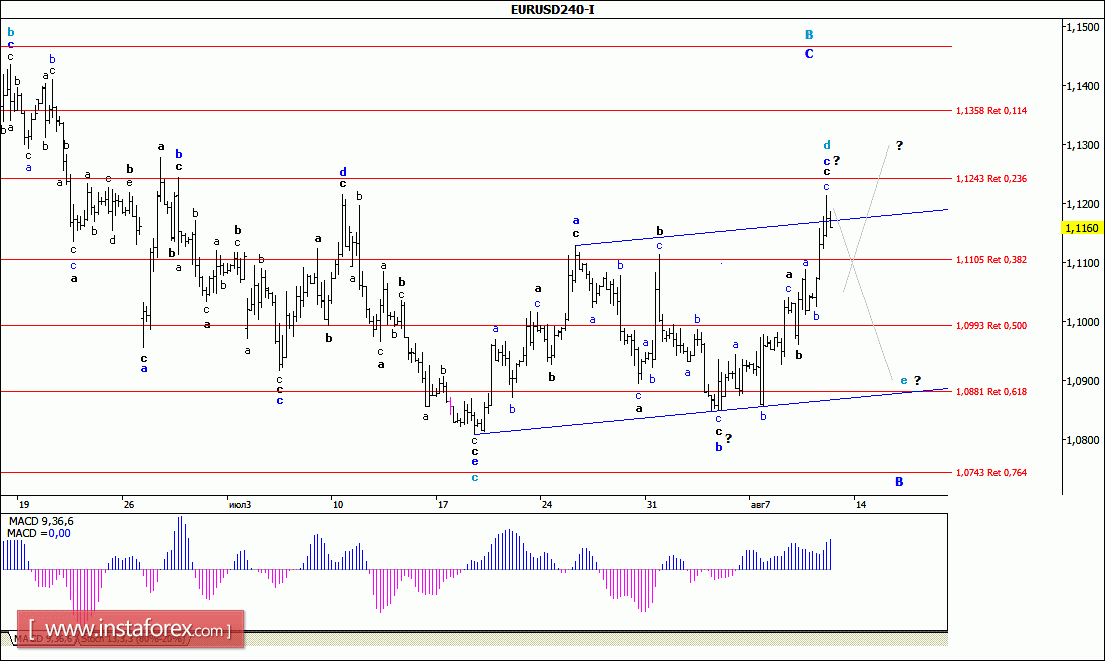Click the 1,1500 price axis label
Viewport: 1105px width, 661px height.
1084,28
